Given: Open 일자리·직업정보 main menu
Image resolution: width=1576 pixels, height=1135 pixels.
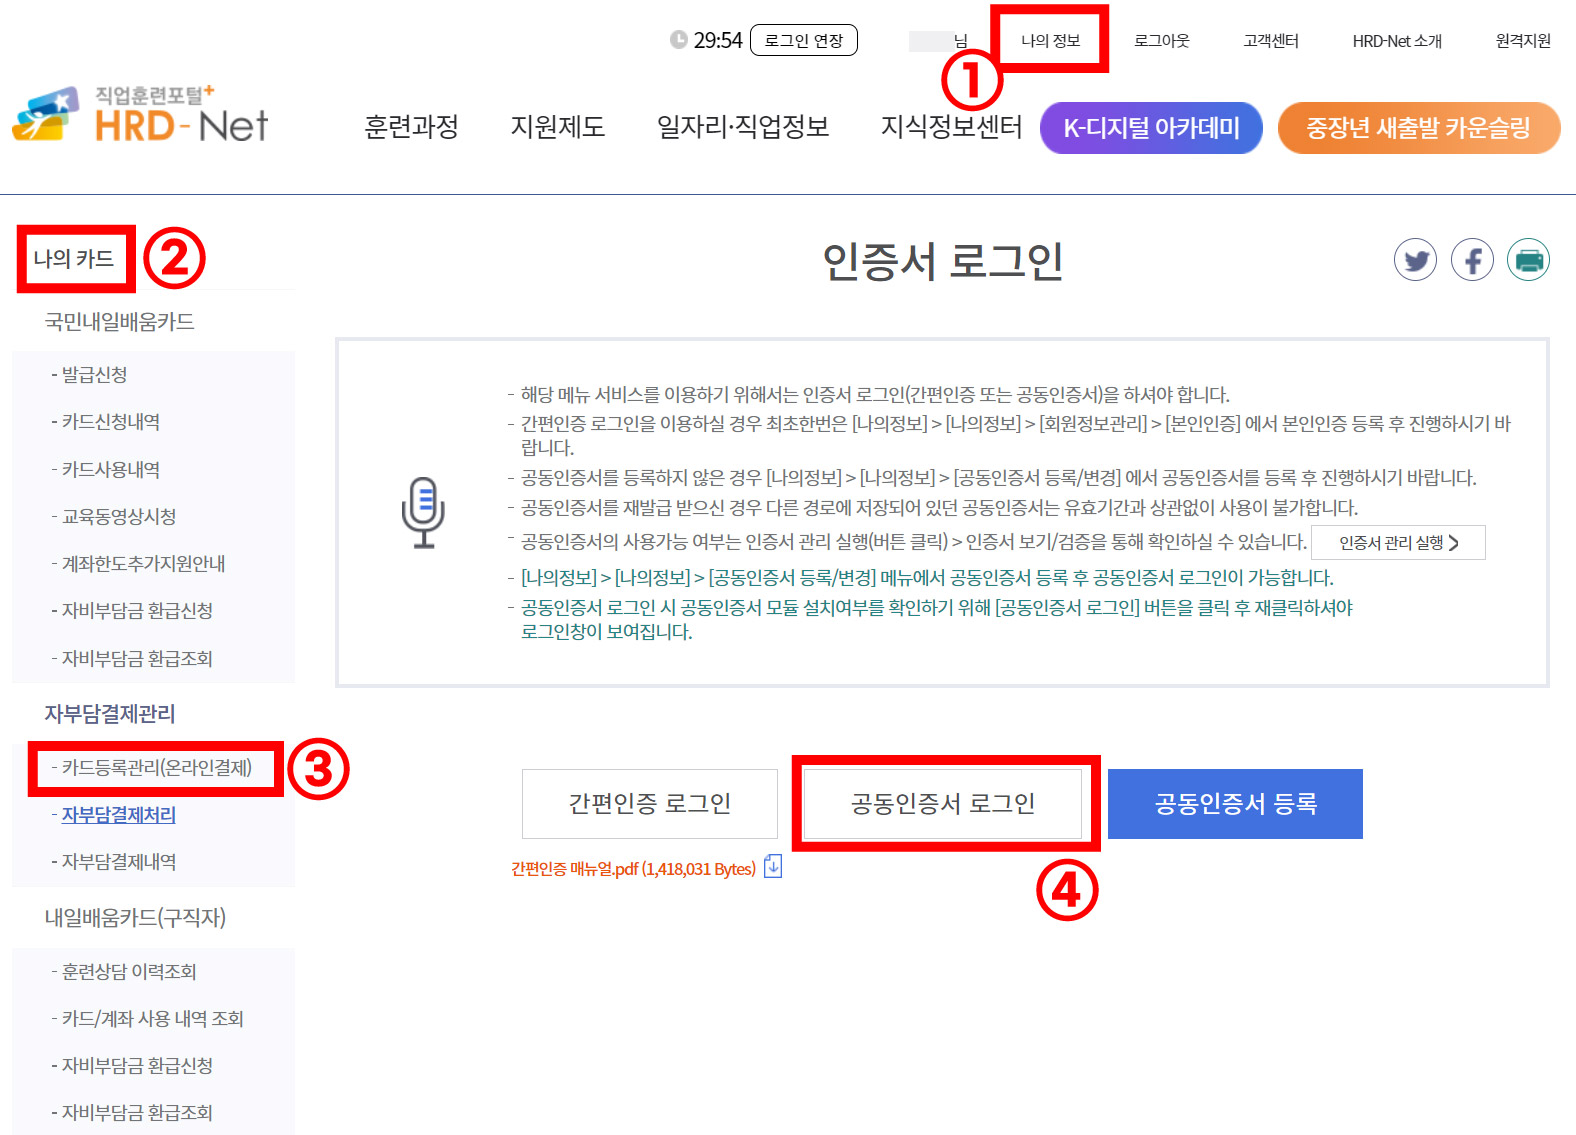Looking at the screenshot, I should click(743, 127).
